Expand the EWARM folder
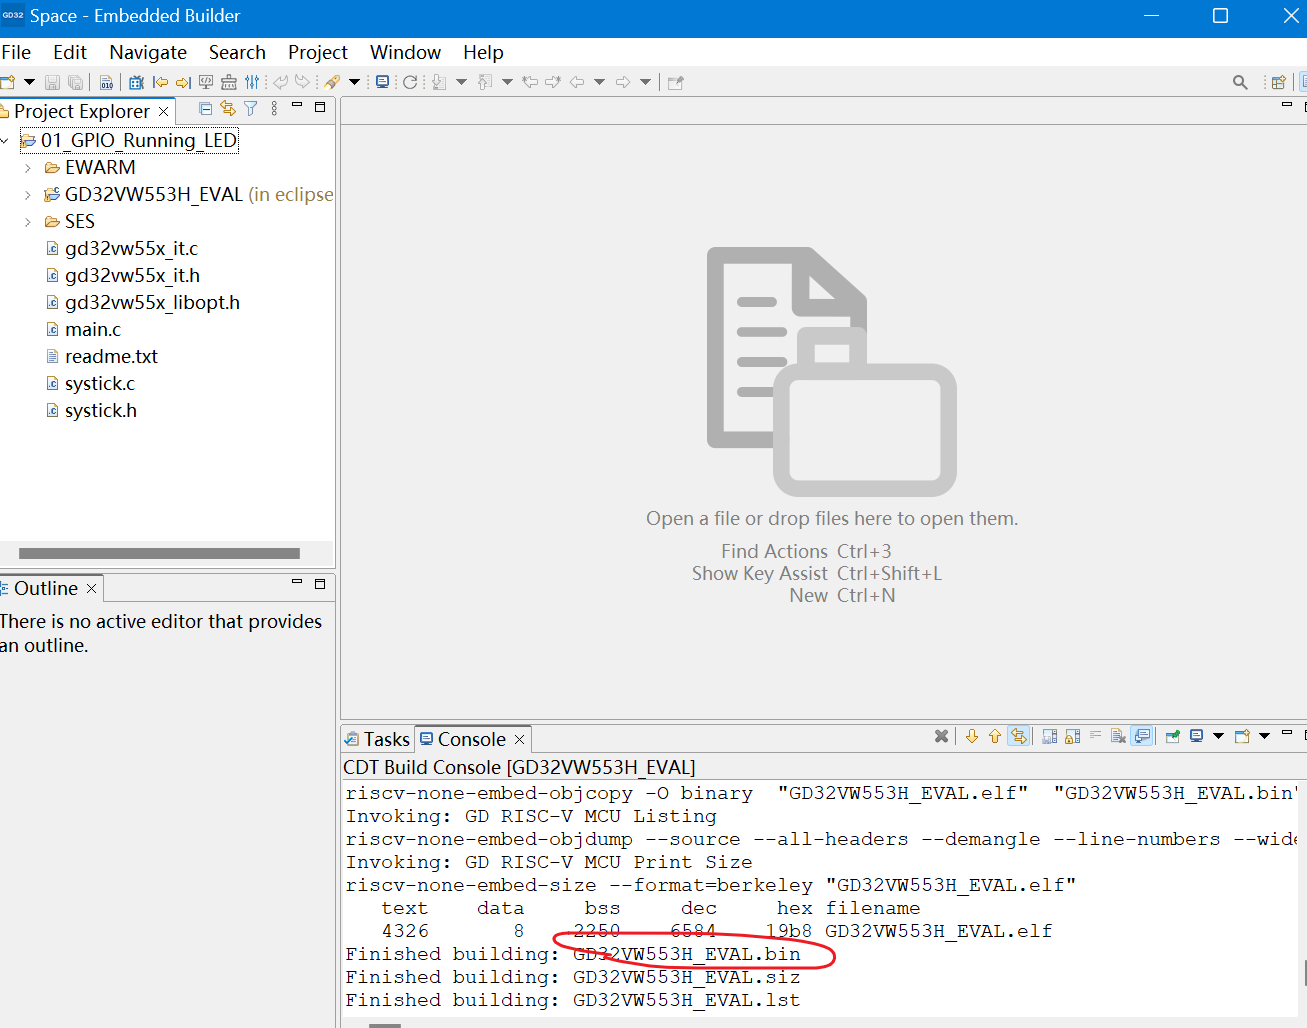This screenshot has width=1307, height=1028. click(28, 168)
